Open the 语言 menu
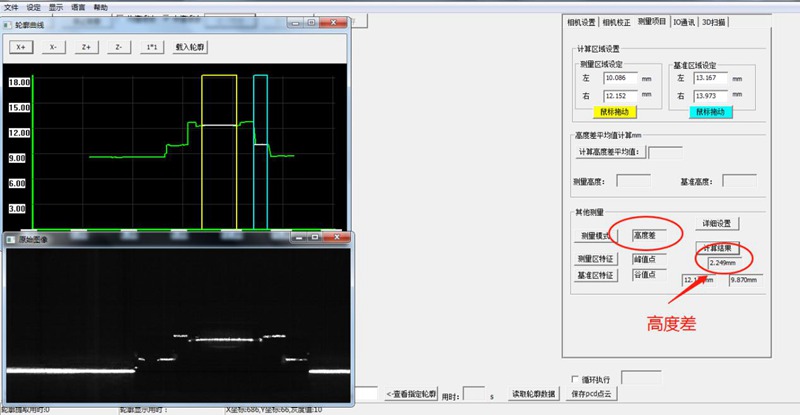The width and height of the screenshot is (800, 415). click(x=78, y=7)
